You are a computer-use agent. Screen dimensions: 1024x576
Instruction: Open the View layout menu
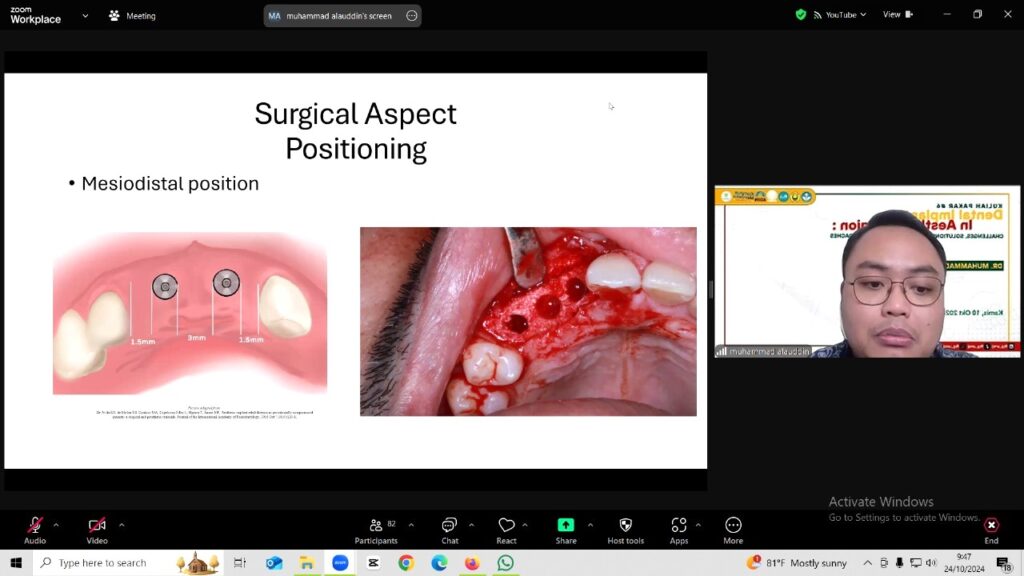[898, 14]
